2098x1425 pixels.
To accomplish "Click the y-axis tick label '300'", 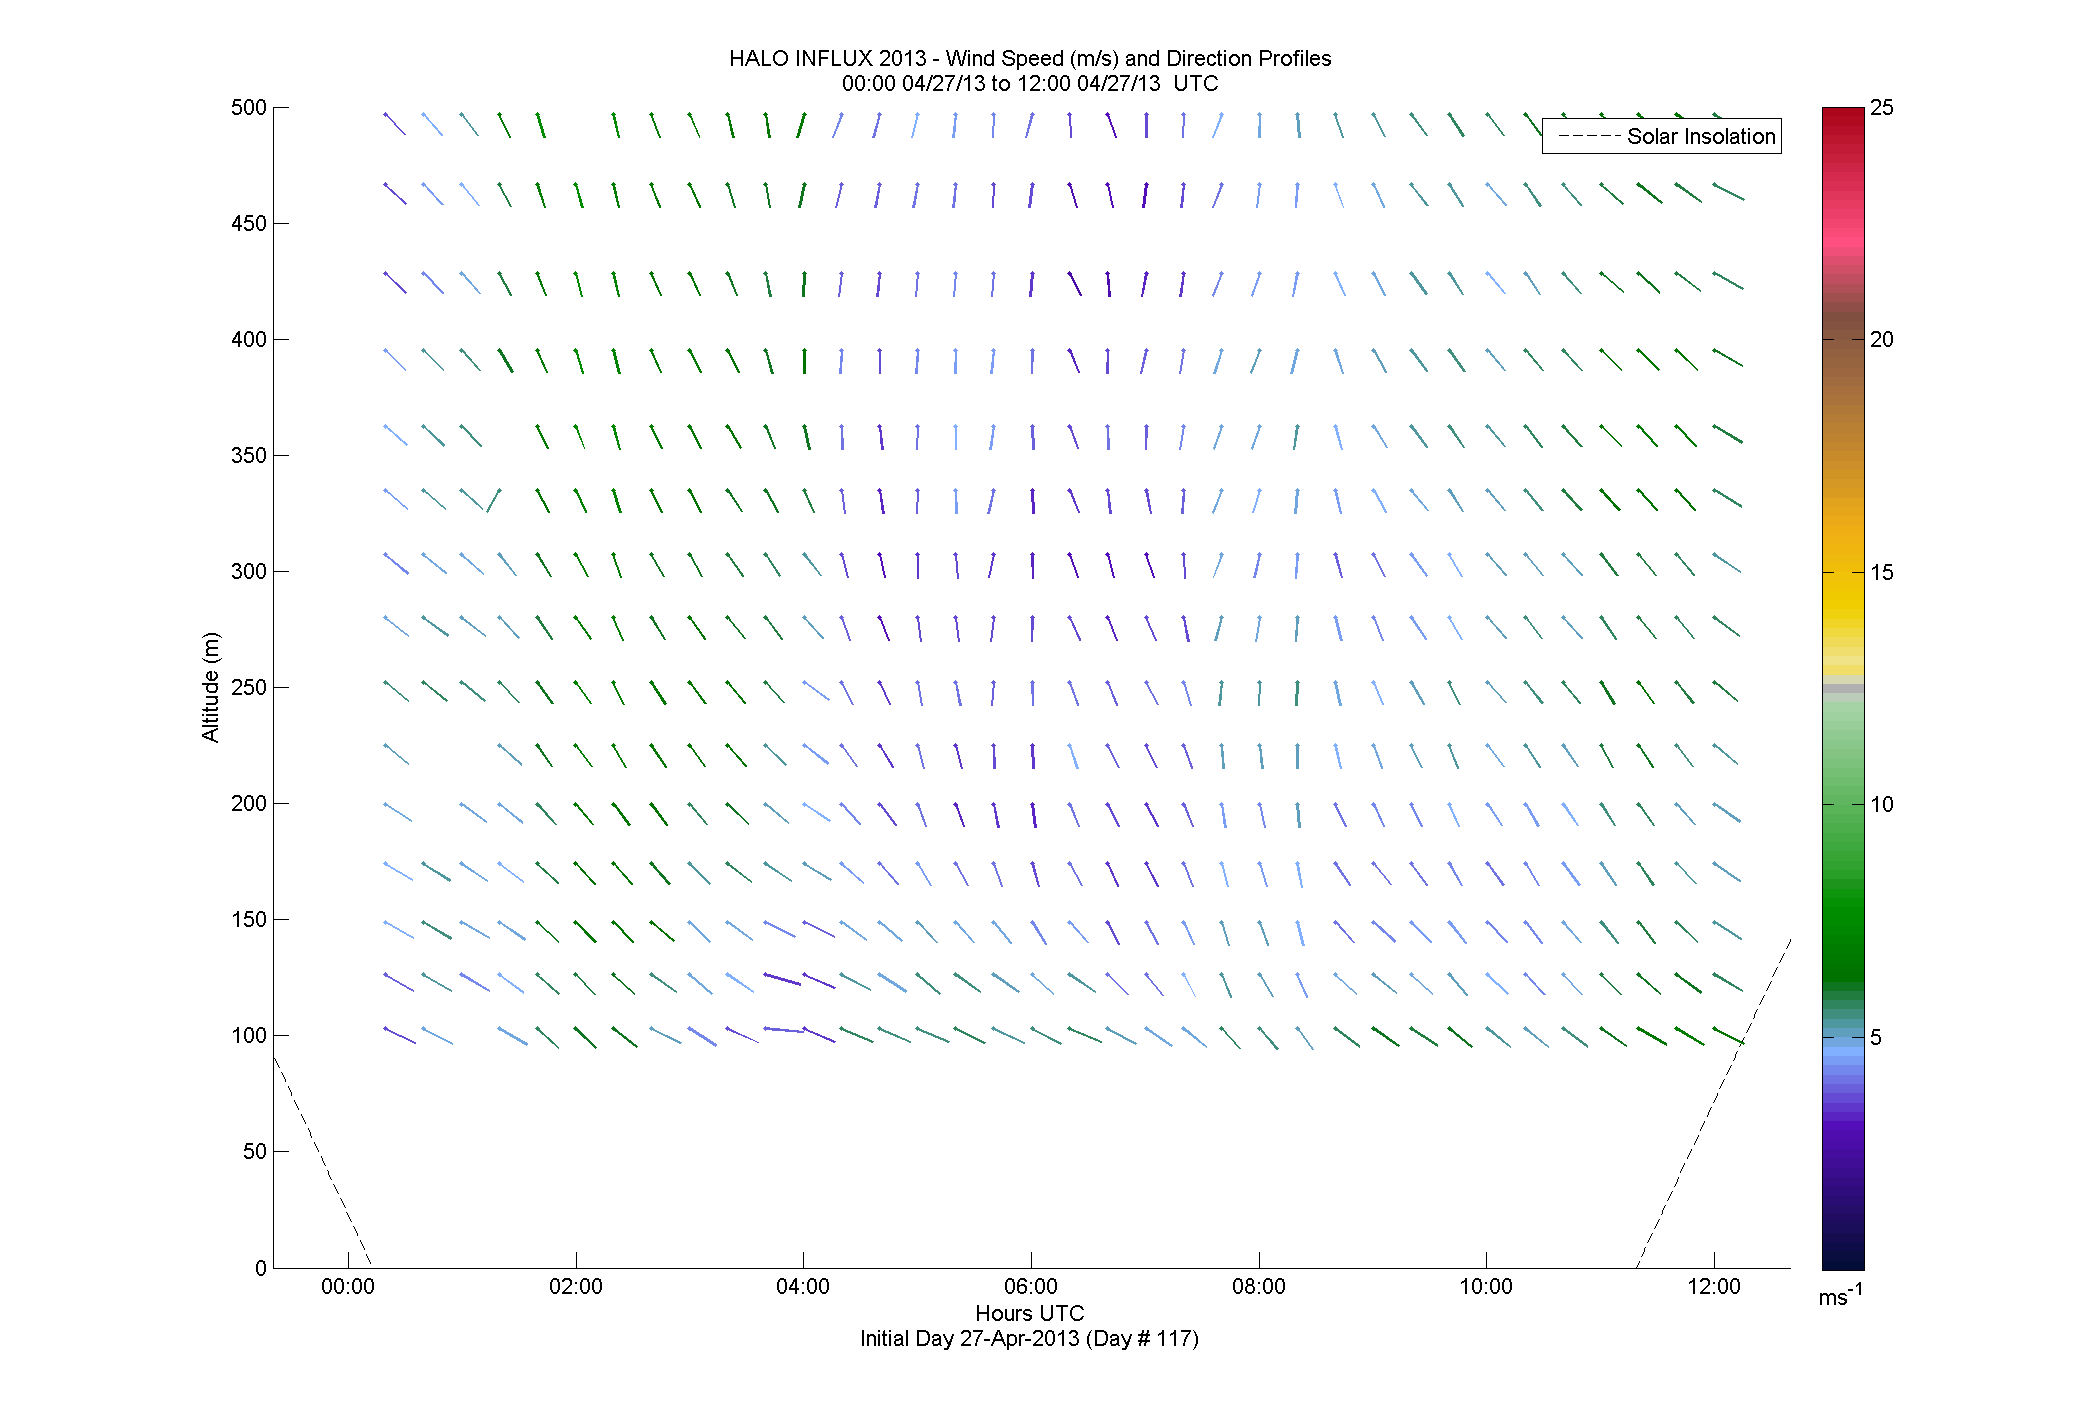I will point(249,572).
